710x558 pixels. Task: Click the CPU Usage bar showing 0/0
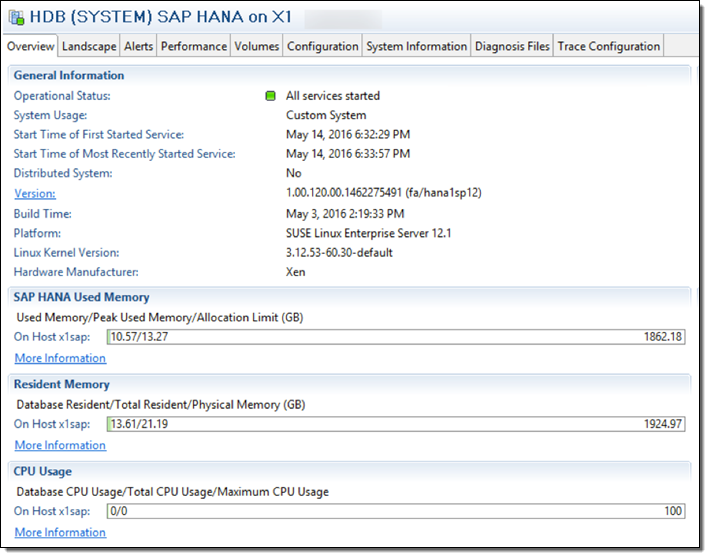(395, 511)
